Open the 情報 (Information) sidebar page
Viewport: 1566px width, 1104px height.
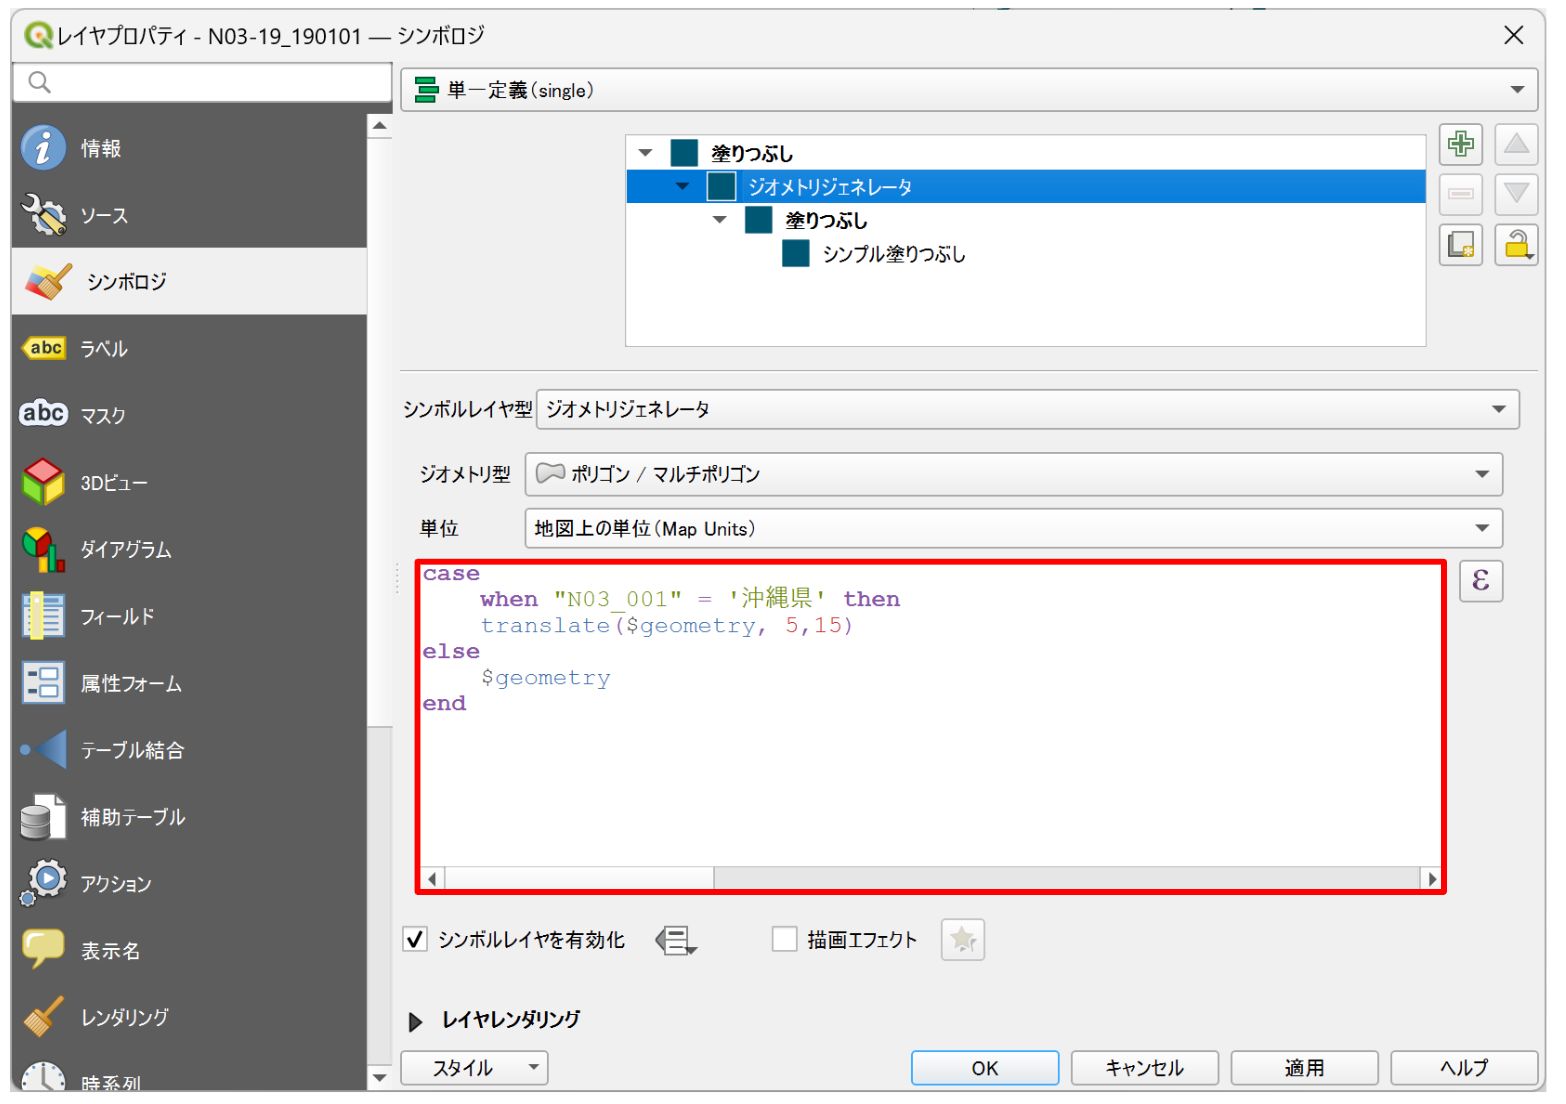189,148
